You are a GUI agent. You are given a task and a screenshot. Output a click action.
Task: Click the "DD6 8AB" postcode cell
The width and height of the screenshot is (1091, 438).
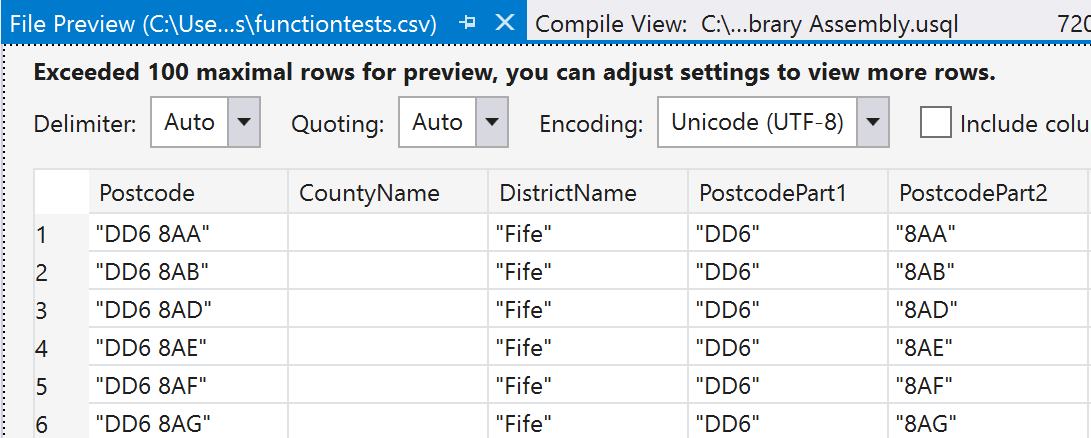[153, 272]
